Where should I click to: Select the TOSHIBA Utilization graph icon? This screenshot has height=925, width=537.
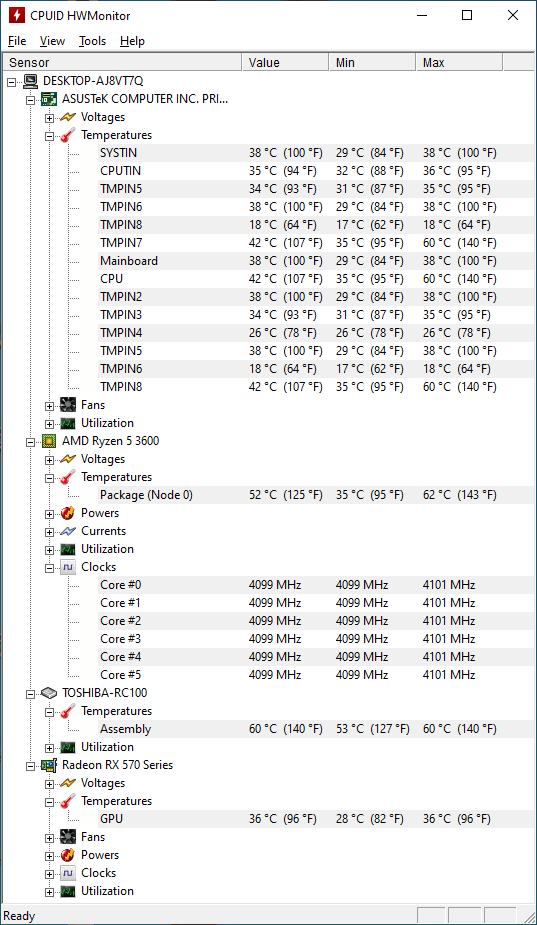coord(68,747)
